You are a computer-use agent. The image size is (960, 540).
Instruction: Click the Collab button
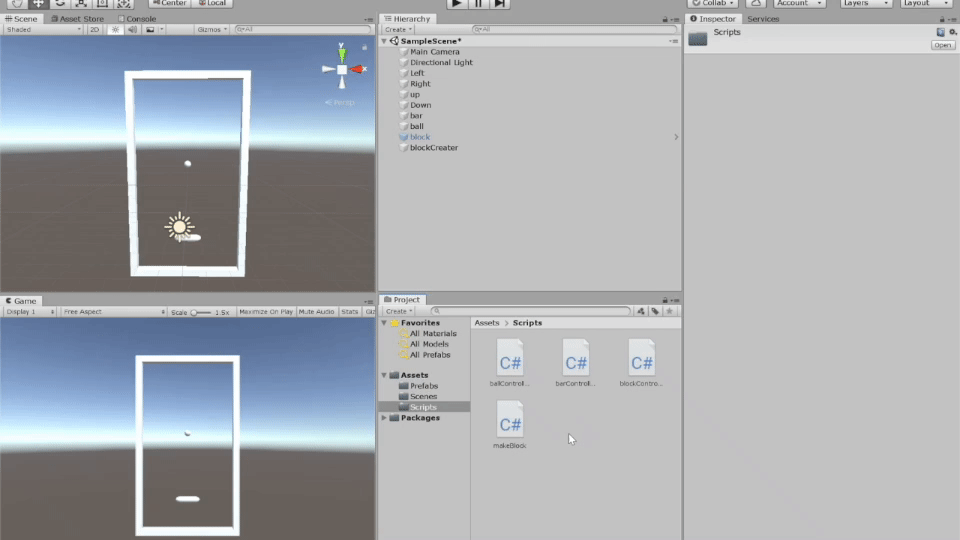713,4
